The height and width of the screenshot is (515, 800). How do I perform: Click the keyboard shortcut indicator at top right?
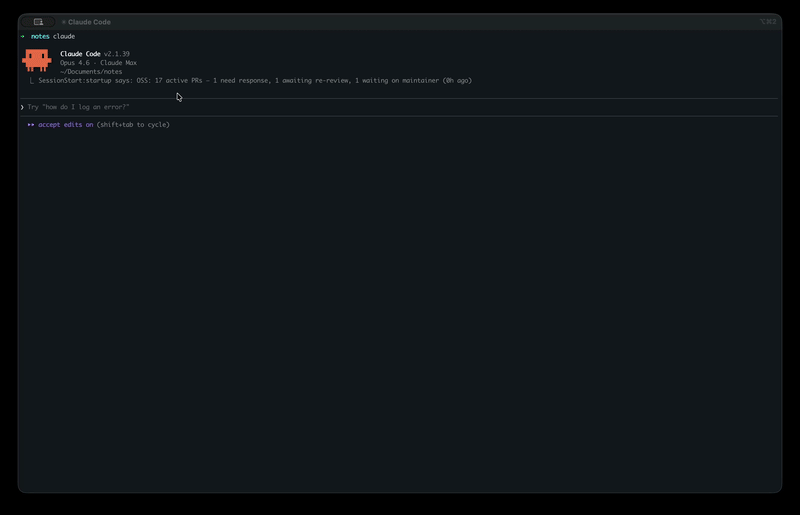point(768,21)
